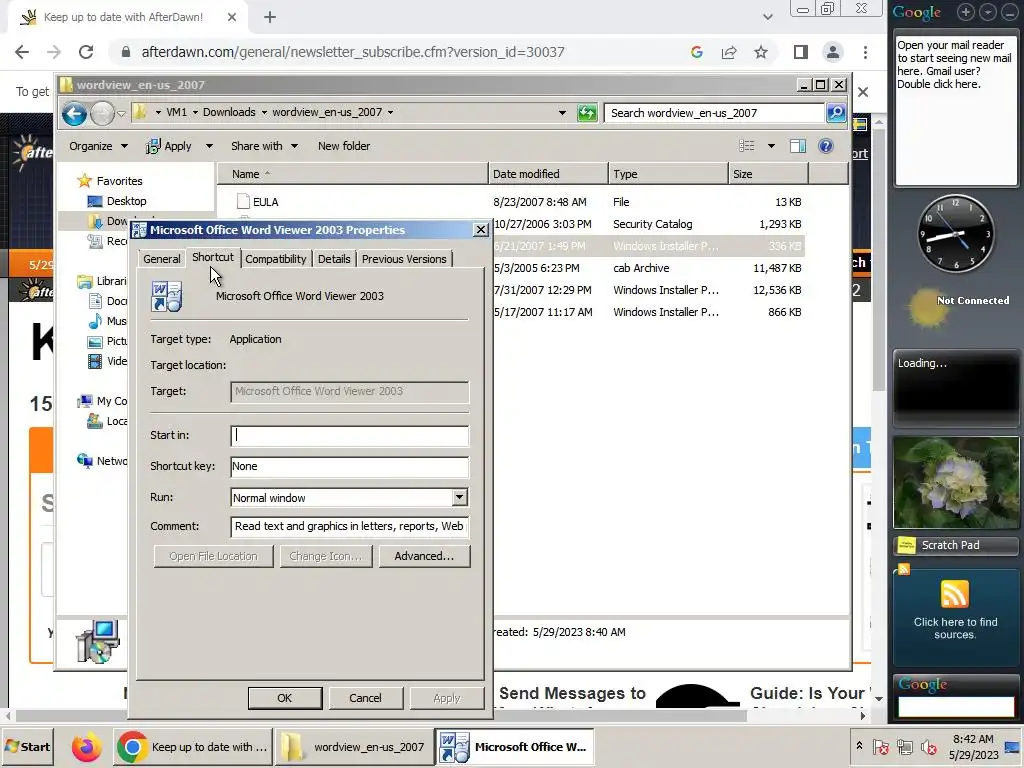Open Explorer recent locations dropdown arrow
The height and width of the screenshot is (768, 1024).
tap(121, 114)
